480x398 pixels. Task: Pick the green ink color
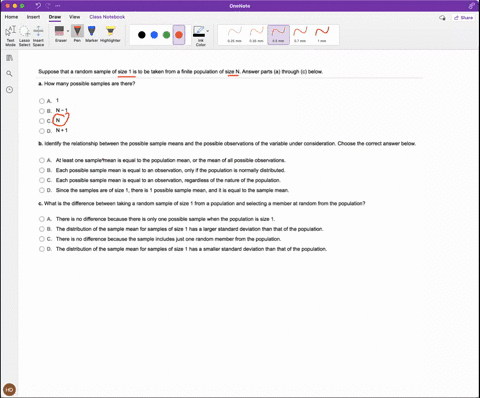pos(166,35)
